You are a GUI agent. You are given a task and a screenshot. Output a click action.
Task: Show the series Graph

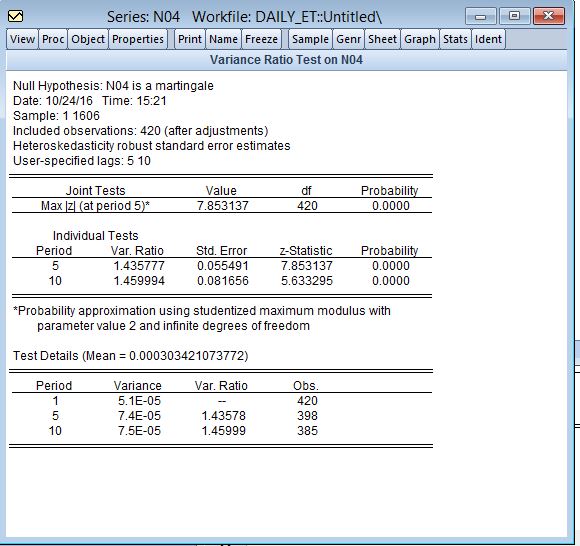420,39
